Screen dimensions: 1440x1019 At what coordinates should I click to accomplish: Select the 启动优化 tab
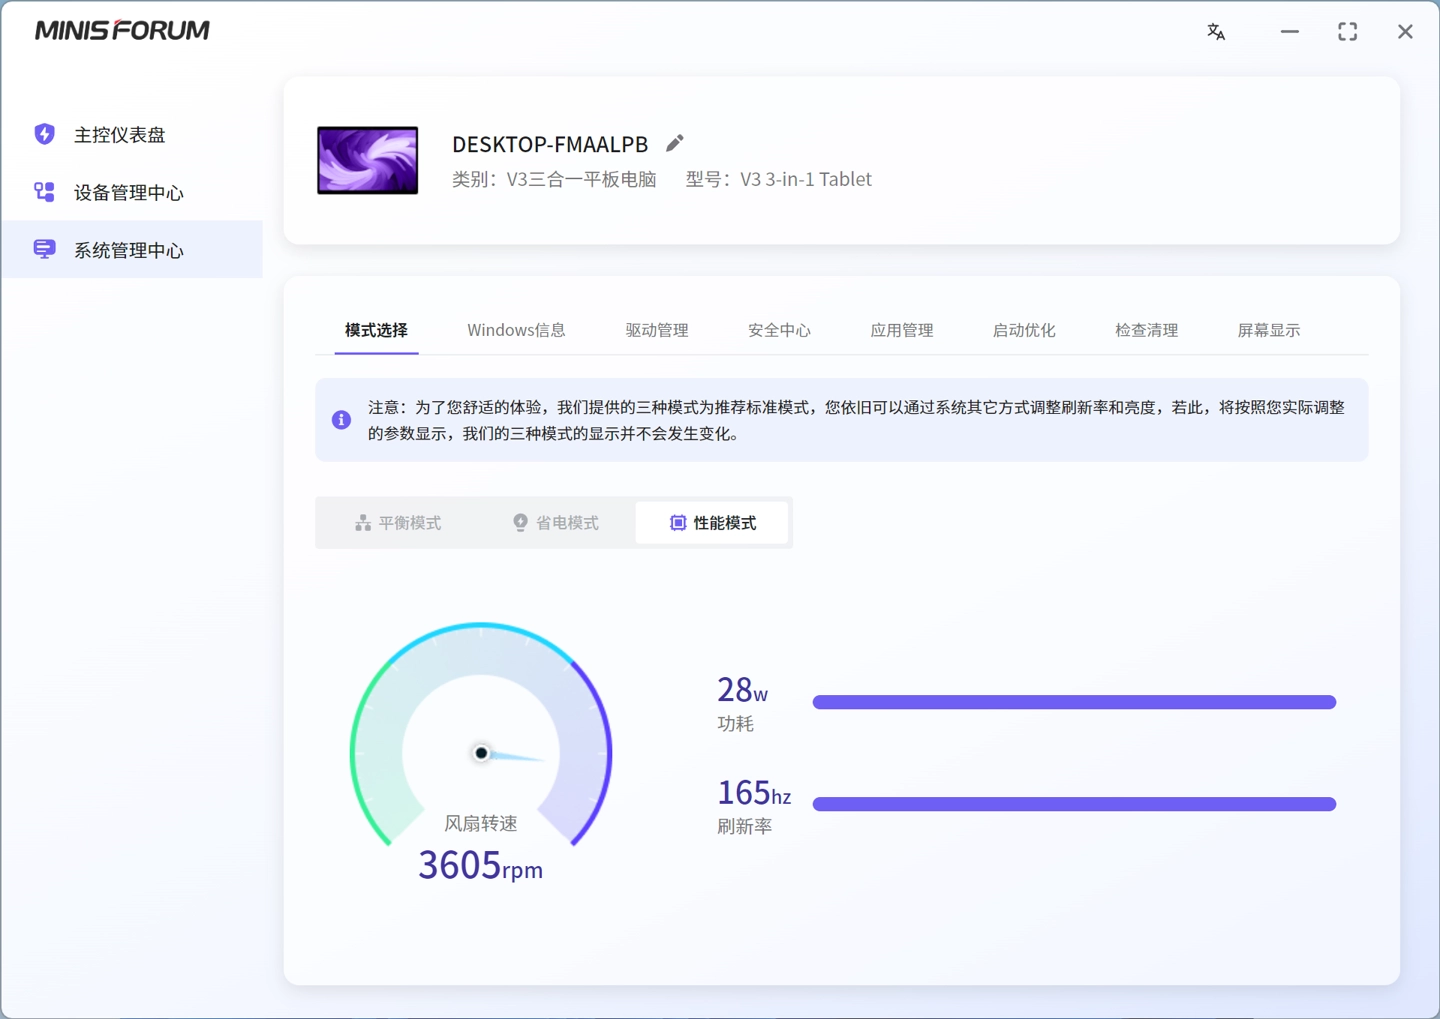pyautogui.click(x=1023, y=330)
